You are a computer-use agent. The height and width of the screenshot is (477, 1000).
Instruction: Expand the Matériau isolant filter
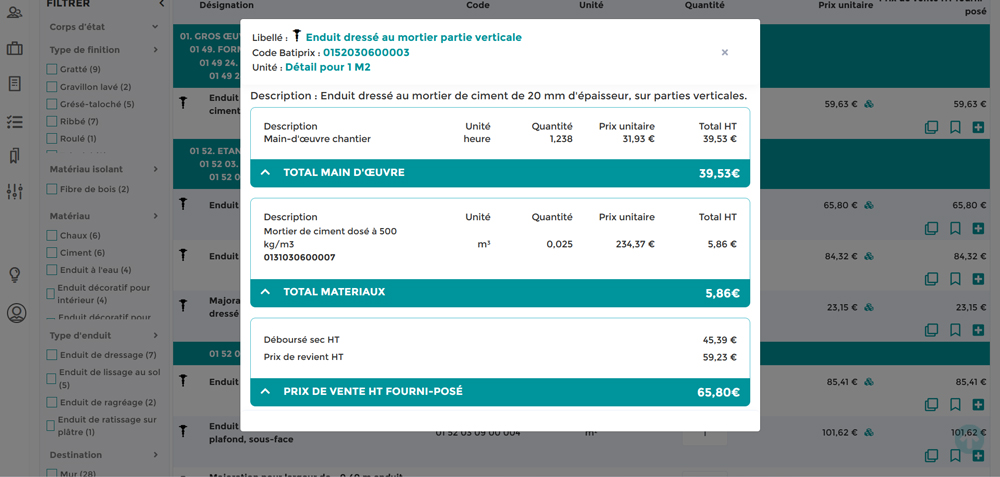tap(155, 169)
